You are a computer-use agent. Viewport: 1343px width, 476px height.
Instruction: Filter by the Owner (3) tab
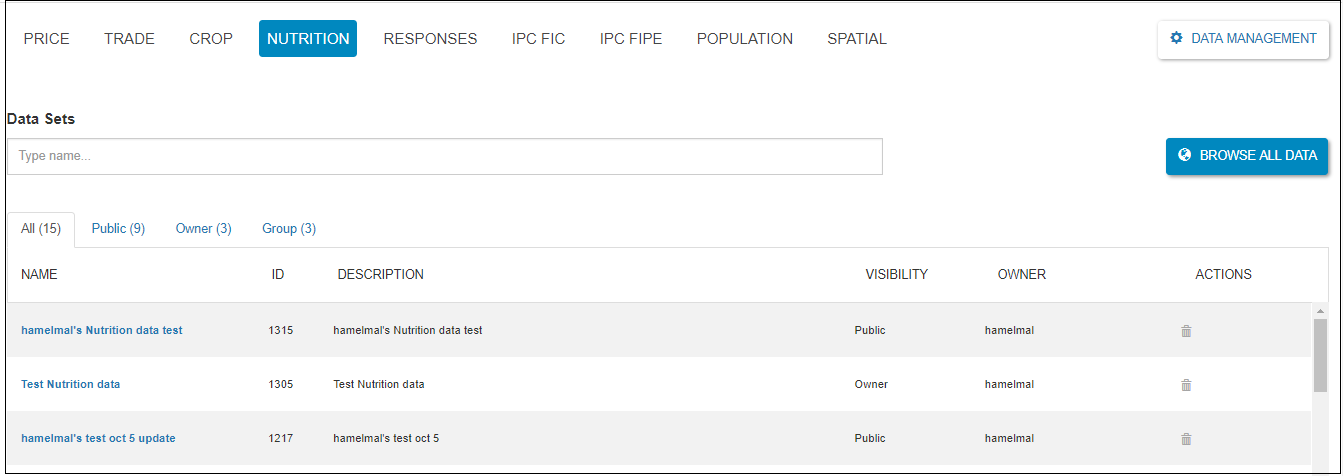coord(203,229)
